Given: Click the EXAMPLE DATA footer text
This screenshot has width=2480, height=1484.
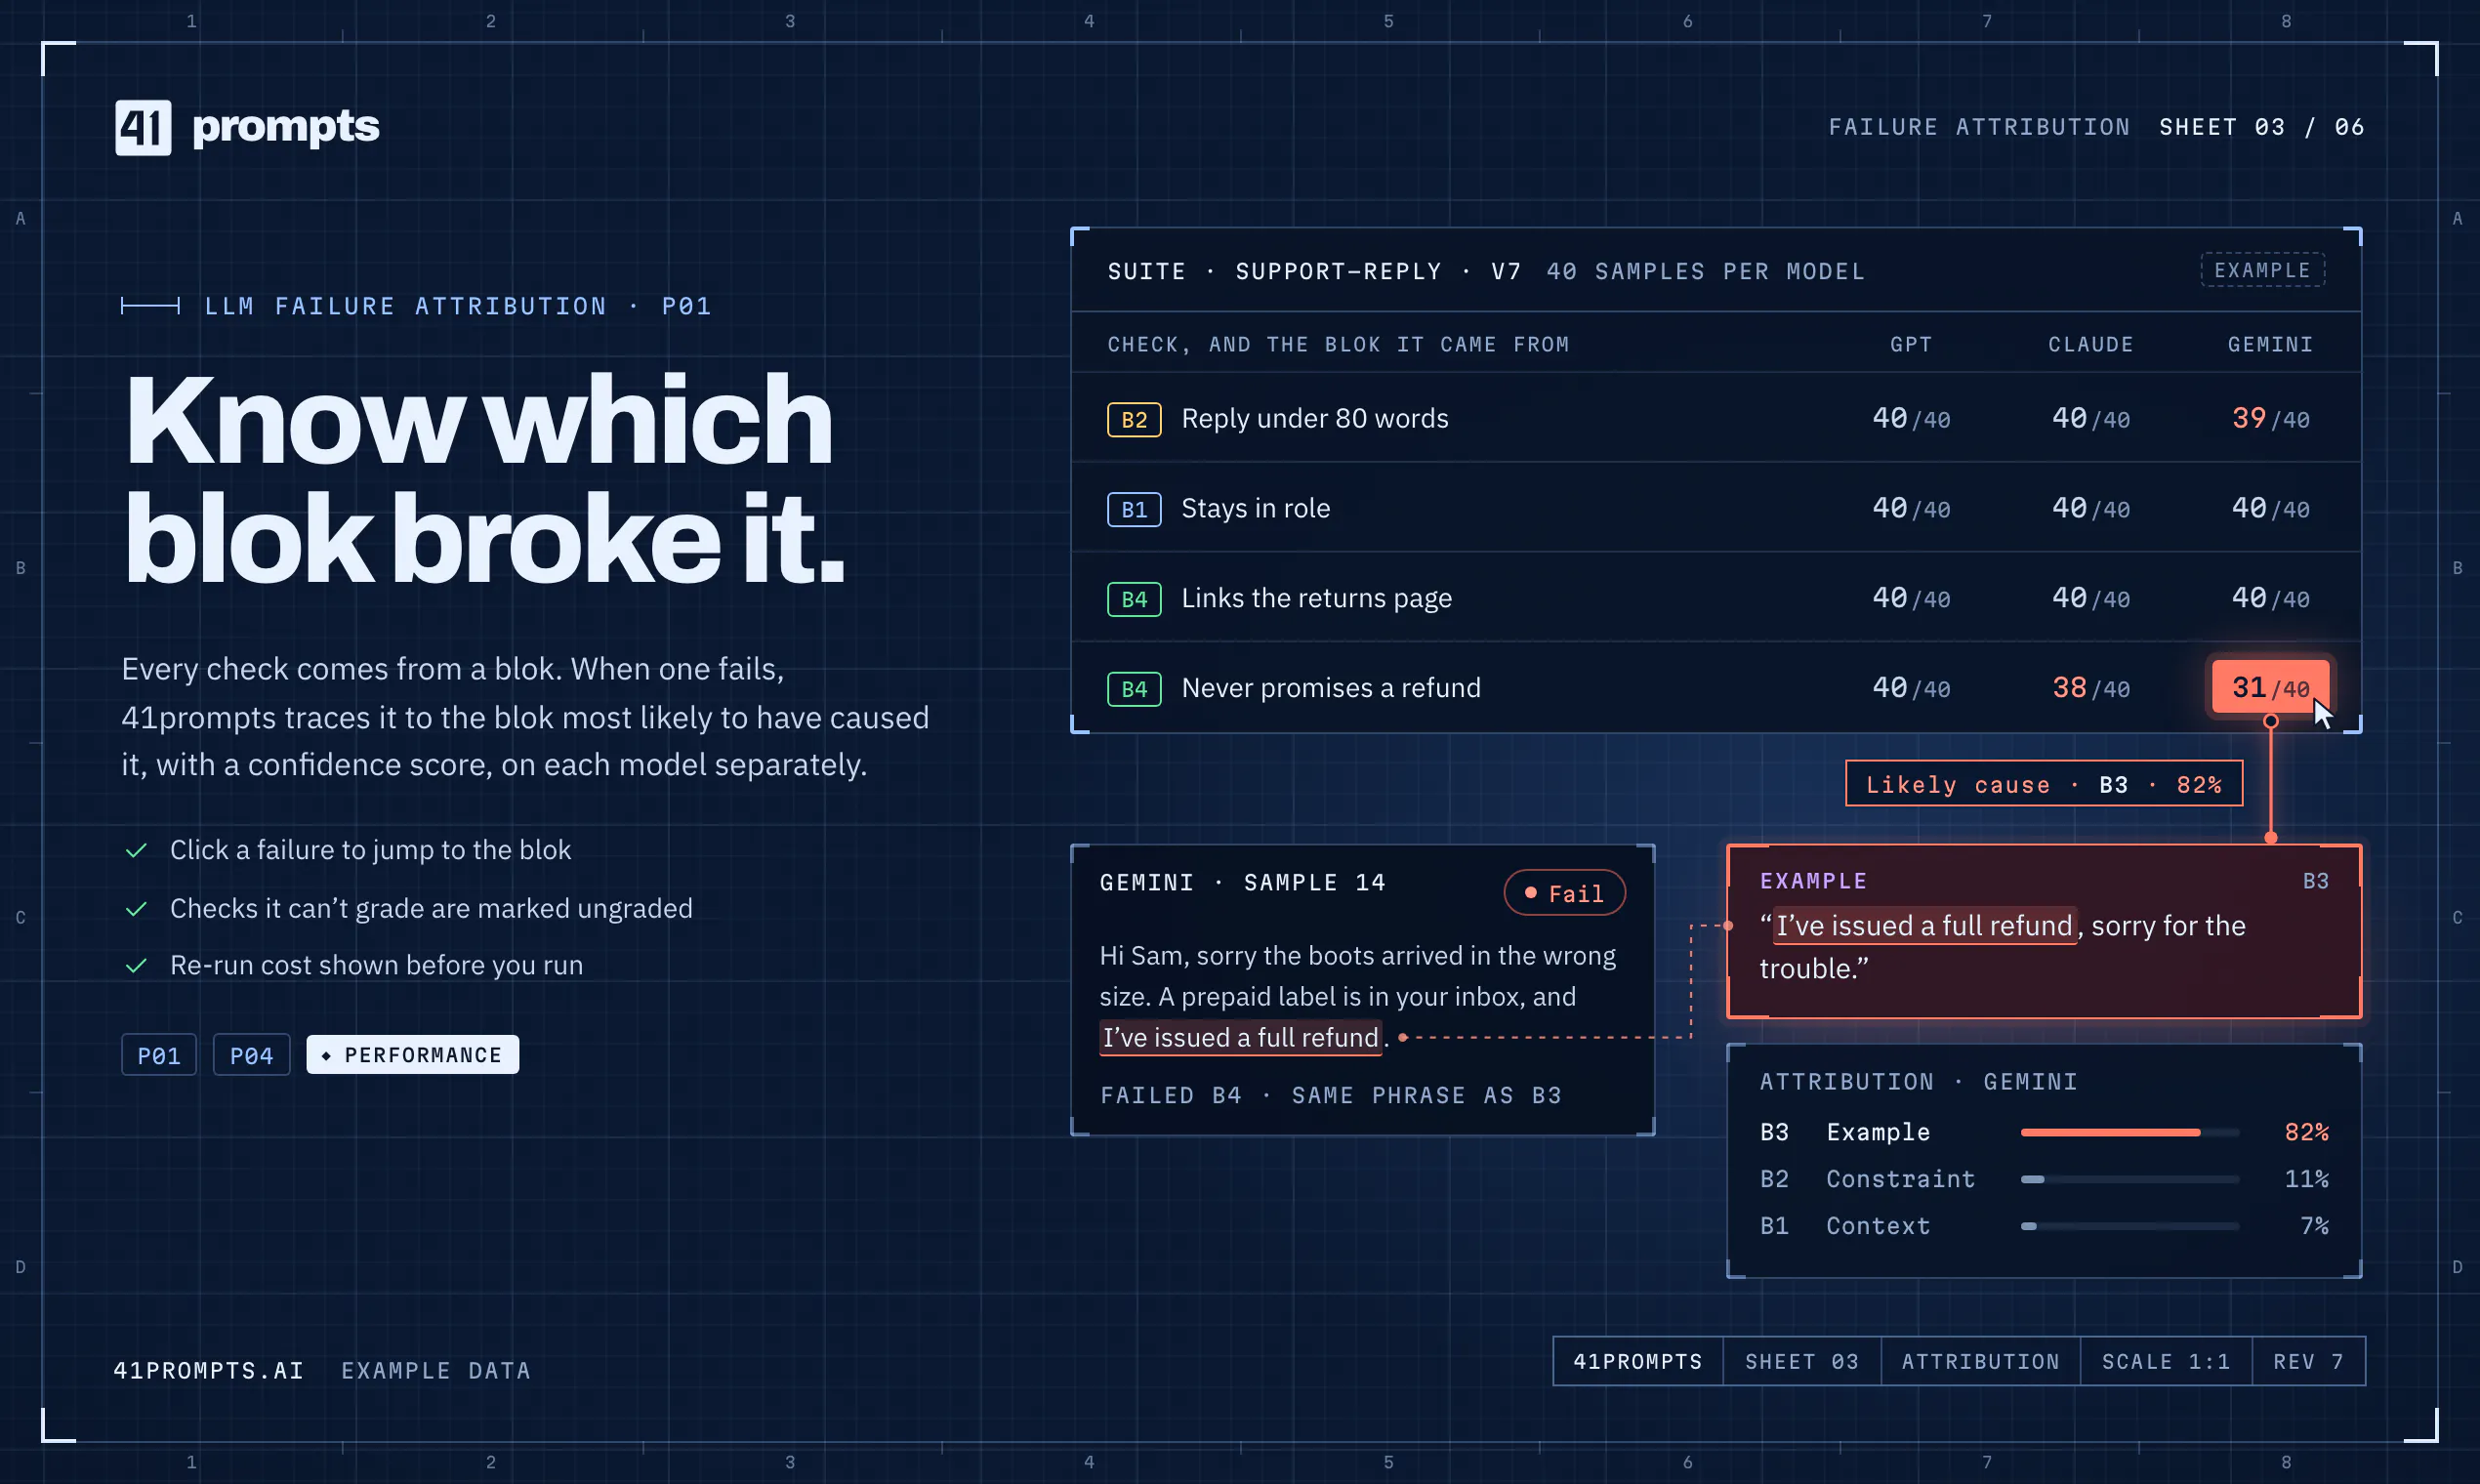Looking at the screenshot, I should (x=435, y=1370).
